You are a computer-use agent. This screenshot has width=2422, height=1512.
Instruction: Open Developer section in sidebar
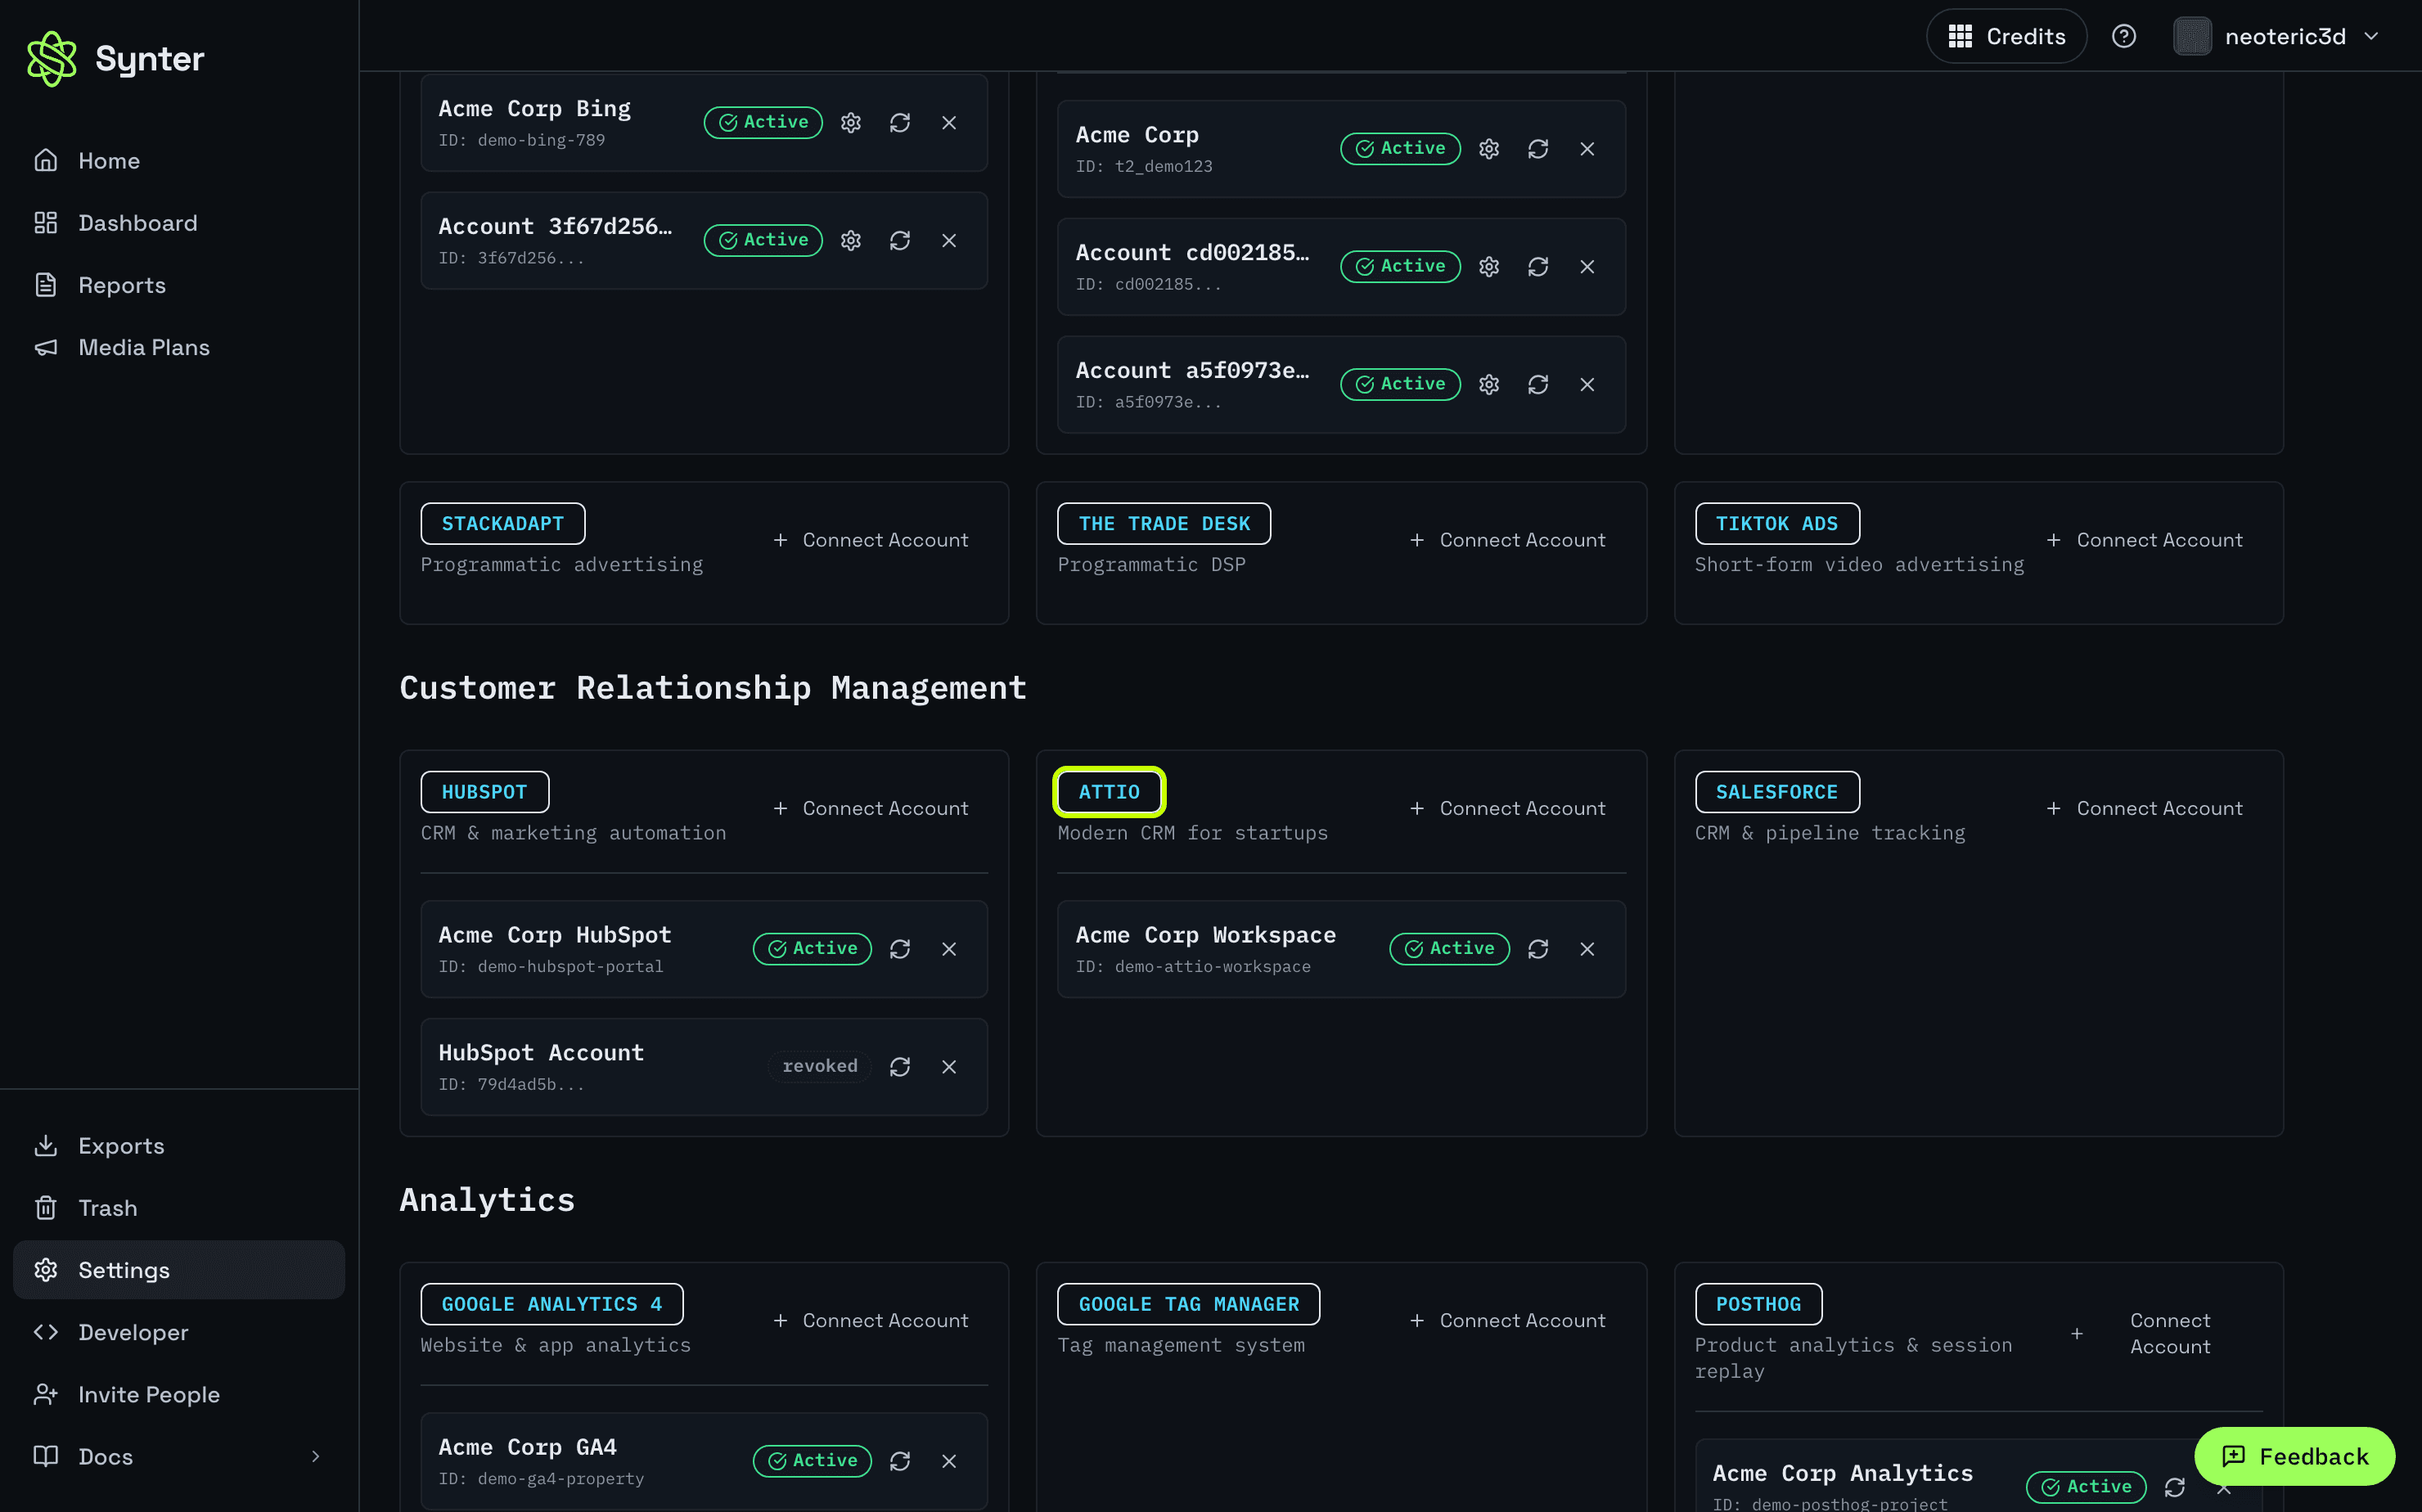[133, 1332]
